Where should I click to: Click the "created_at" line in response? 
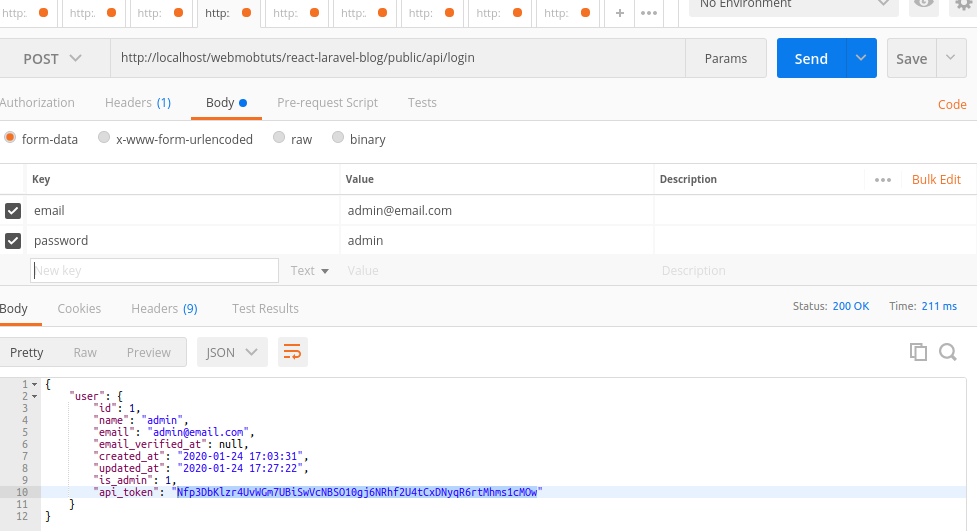[x=201, y=456]
